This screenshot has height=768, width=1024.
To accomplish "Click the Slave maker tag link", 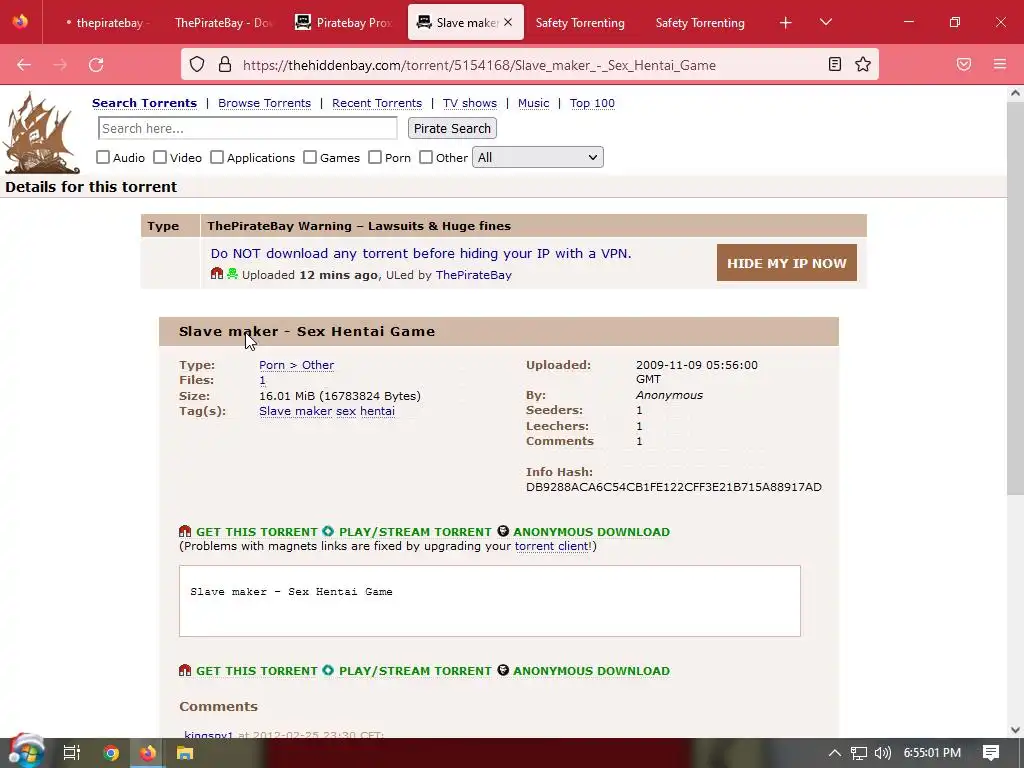I will click(295, 411).
